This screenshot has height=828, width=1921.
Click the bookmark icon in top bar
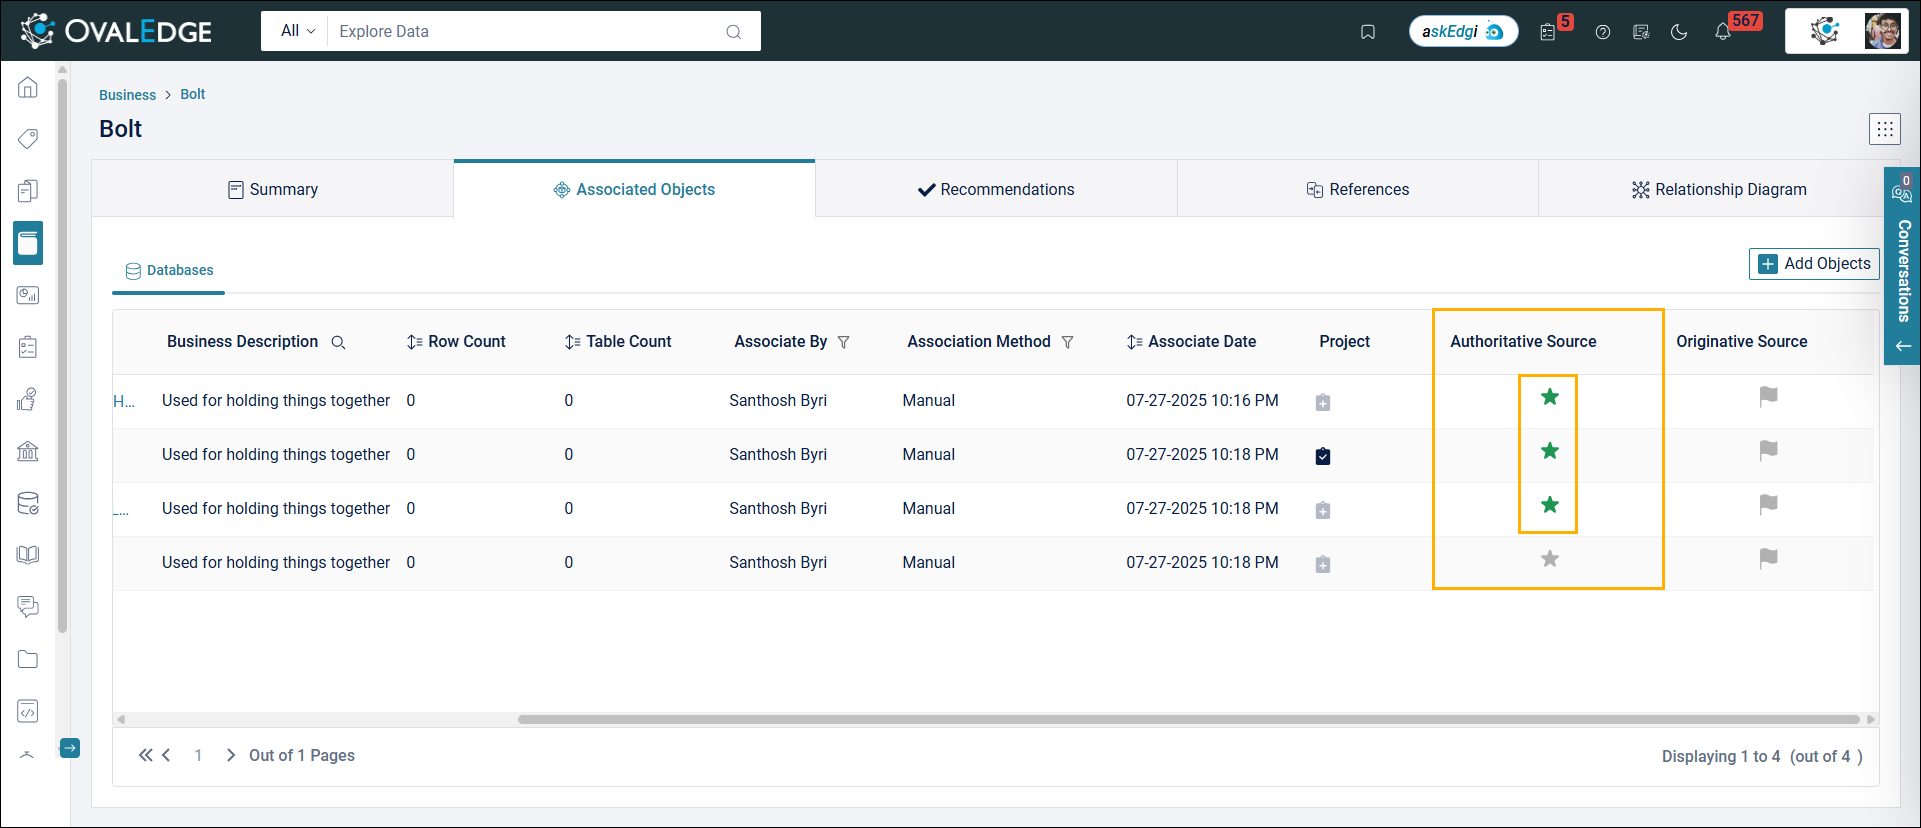tap(1368, 32)
